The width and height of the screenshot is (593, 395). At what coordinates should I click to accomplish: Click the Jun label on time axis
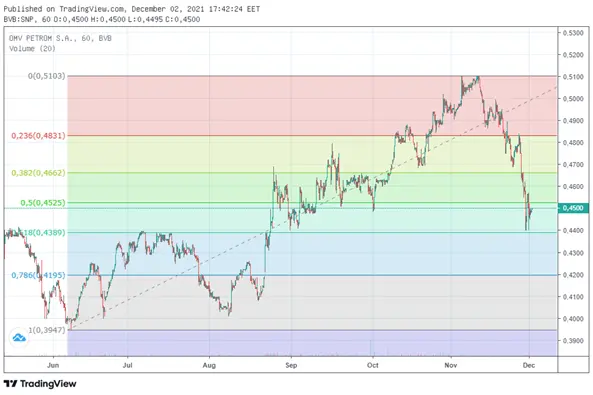tap(53, 365)
